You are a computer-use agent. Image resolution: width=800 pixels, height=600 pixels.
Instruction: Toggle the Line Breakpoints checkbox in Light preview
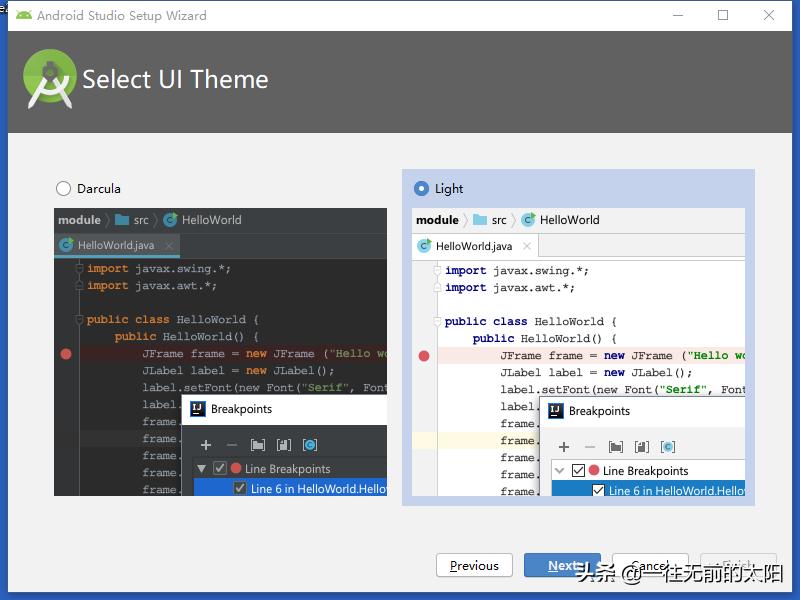point(576,469)
